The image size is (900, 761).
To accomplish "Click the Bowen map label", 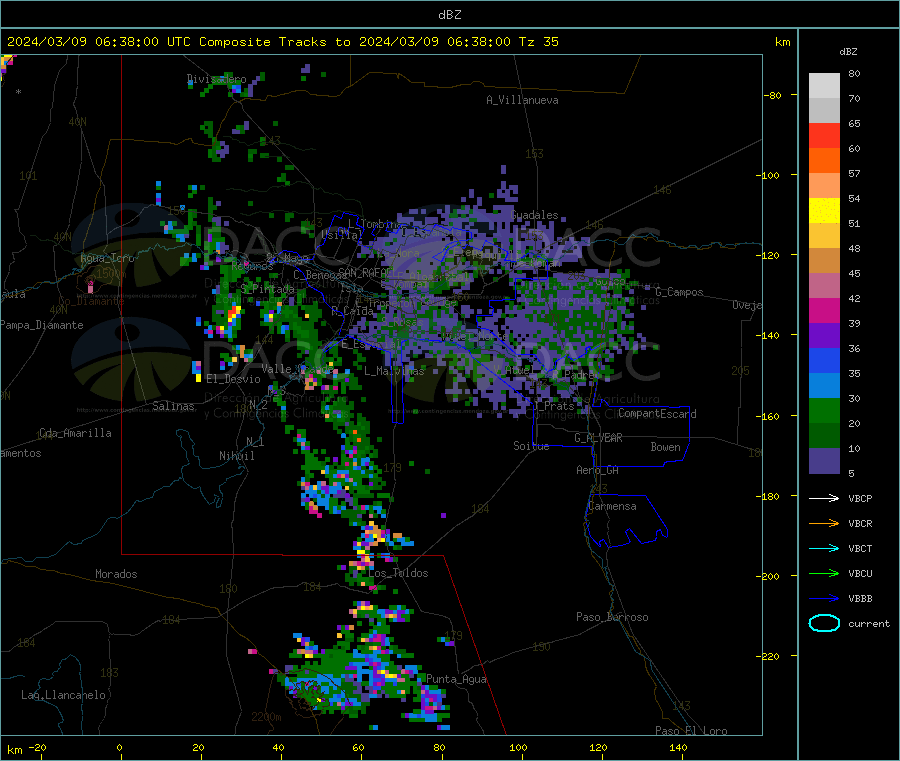I will coord(665,447).
